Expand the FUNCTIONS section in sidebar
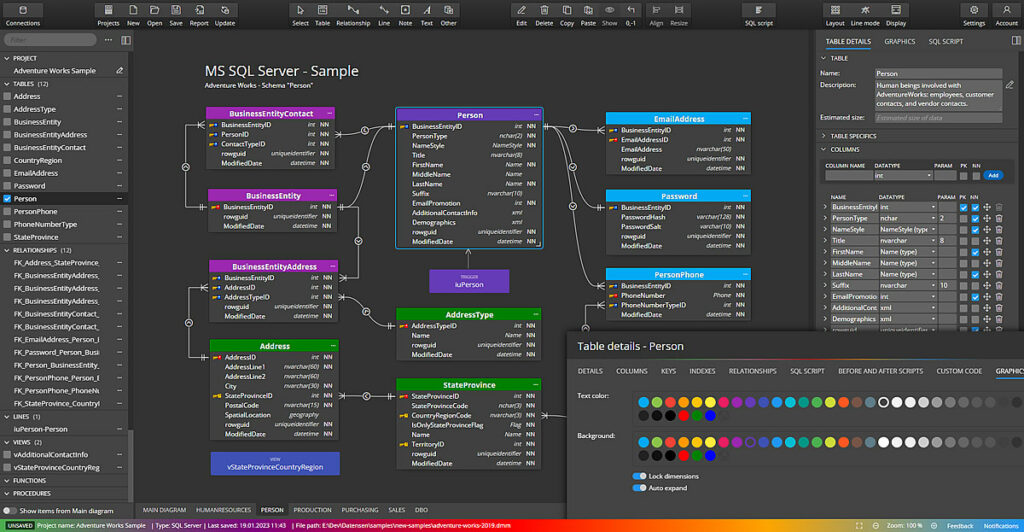The image size is (1024, 532). pyautogui.click(x=7, y=480)
